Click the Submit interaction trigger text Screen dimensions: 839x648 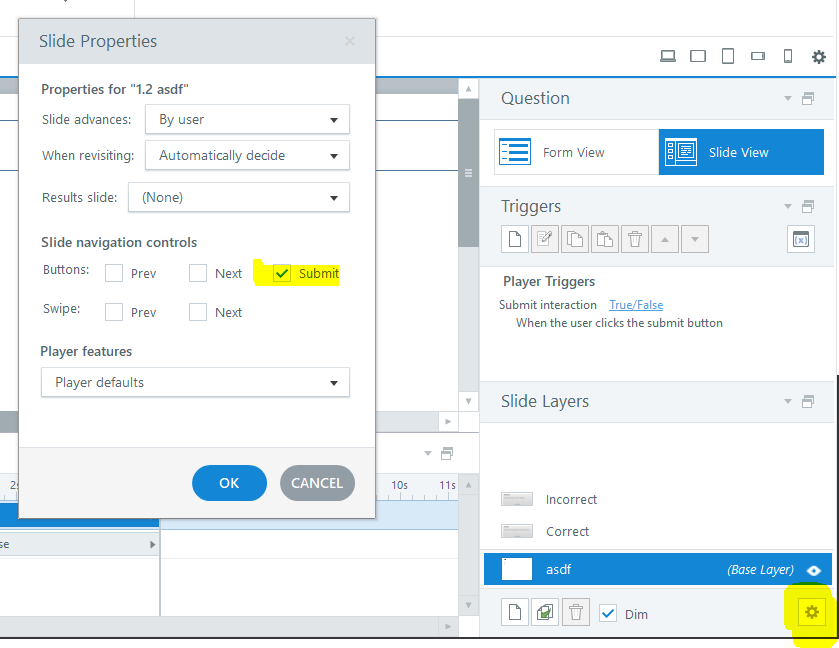click(x=548, y=305)
